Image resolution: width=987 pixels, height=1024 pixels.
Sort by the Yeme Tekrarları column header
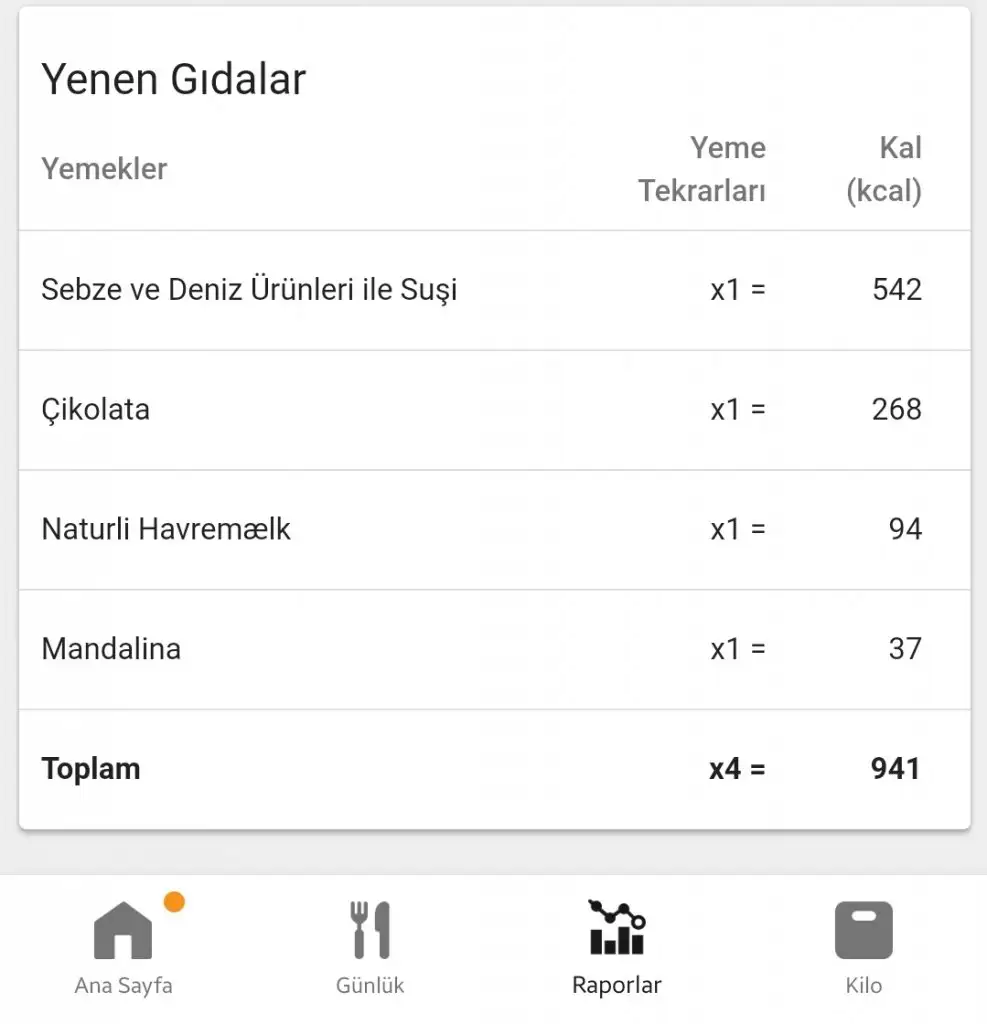coord(702,169)
